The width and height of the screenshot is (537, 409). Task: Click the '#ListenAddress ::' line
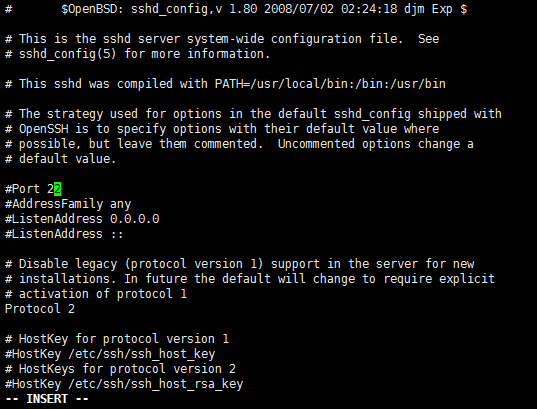pyautogui.click(x=64, y=234)
